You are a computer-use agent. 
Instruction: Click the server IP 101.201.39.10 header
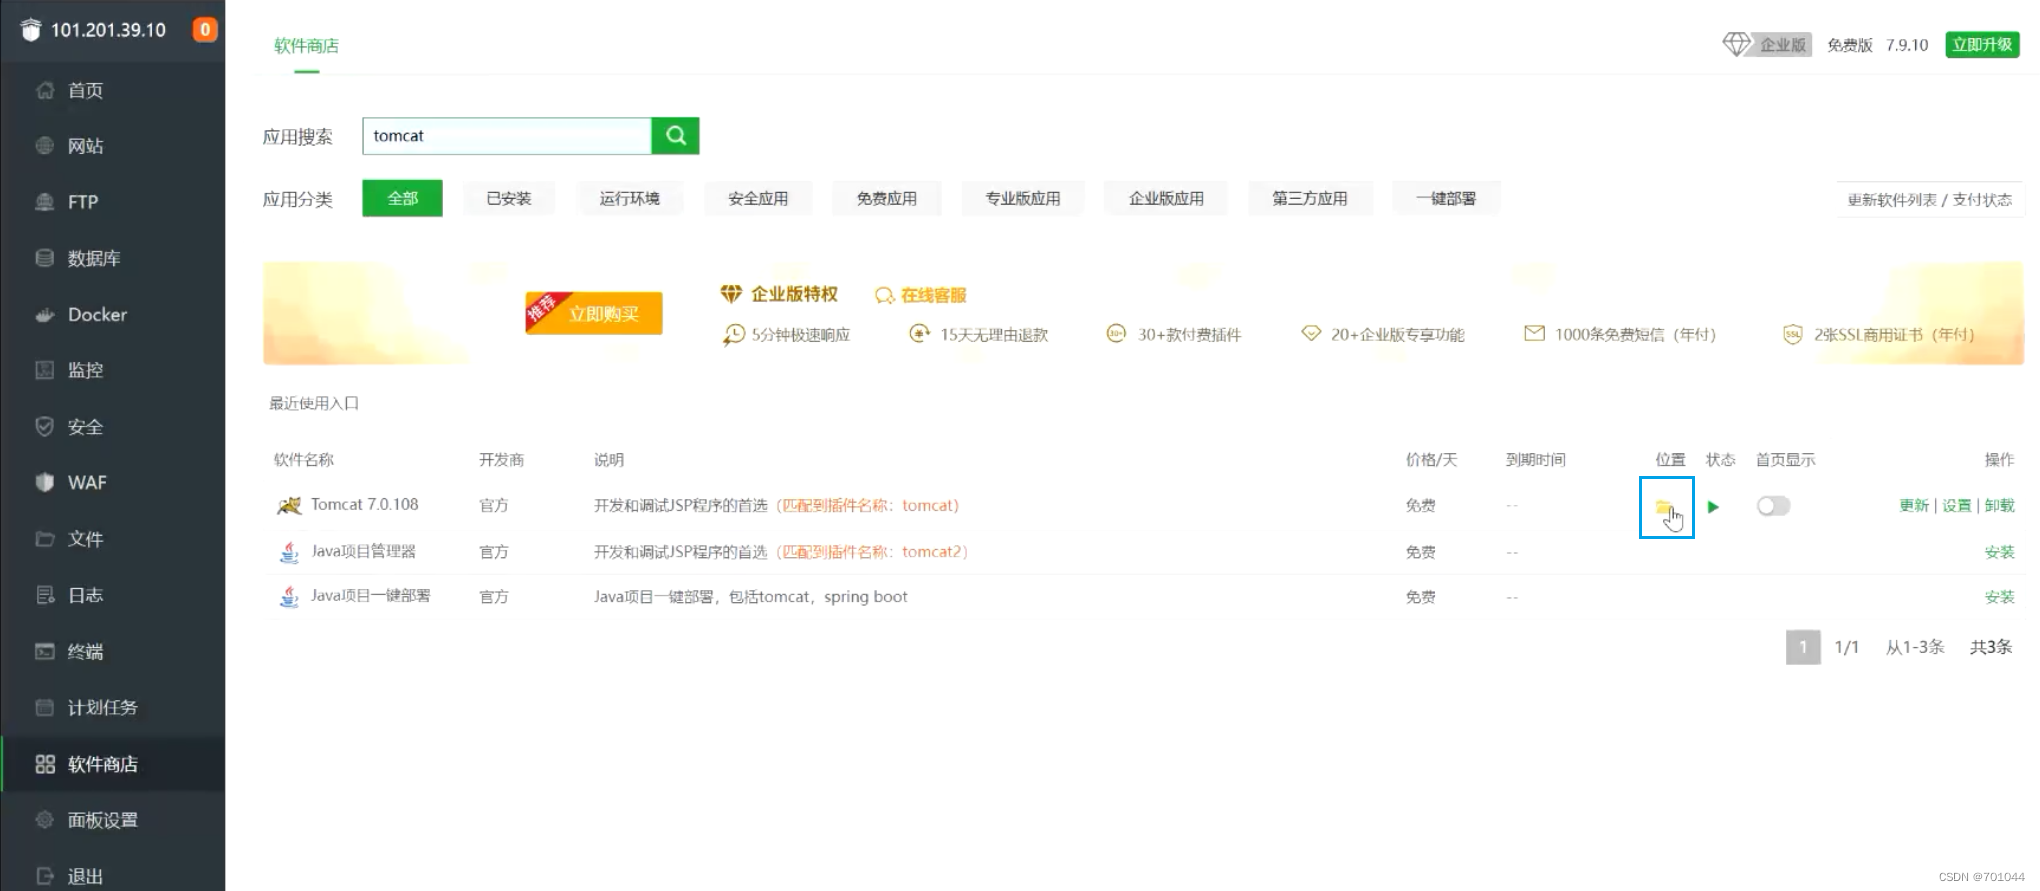pos(108,30)
